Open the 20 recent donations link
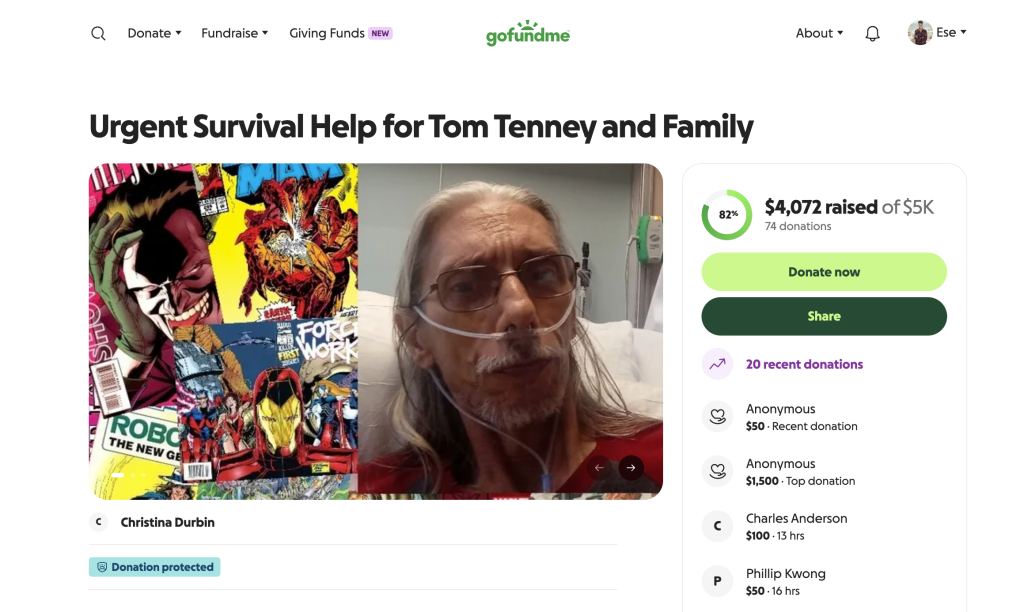Image resolution: width=1024 pixels, height=612 pixels. tap(804, 364)
